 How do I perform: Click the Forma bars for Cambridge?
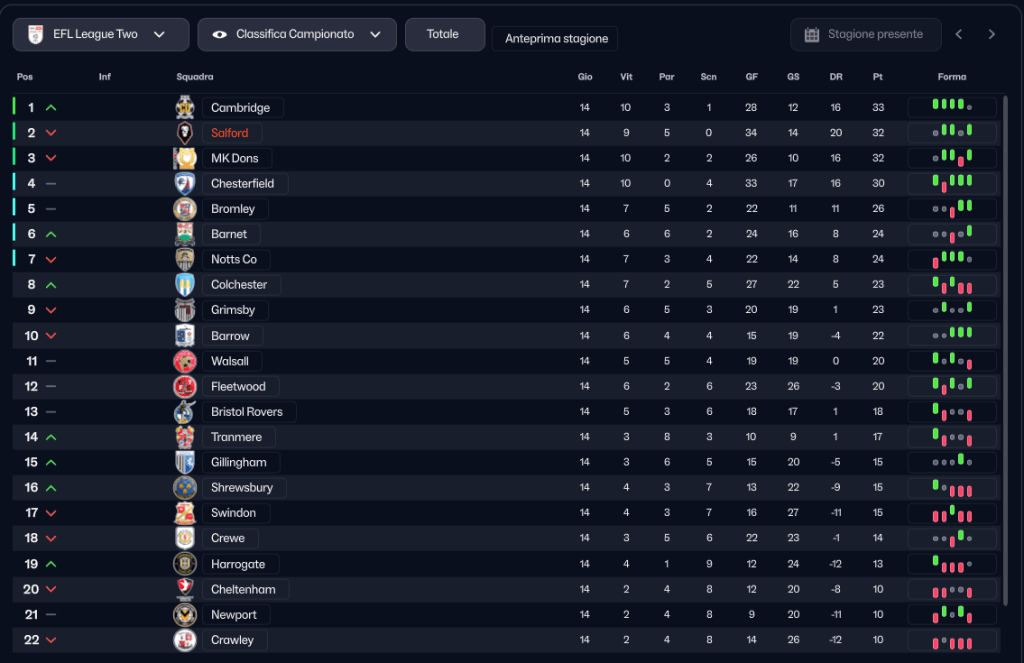tap(951, 107)
